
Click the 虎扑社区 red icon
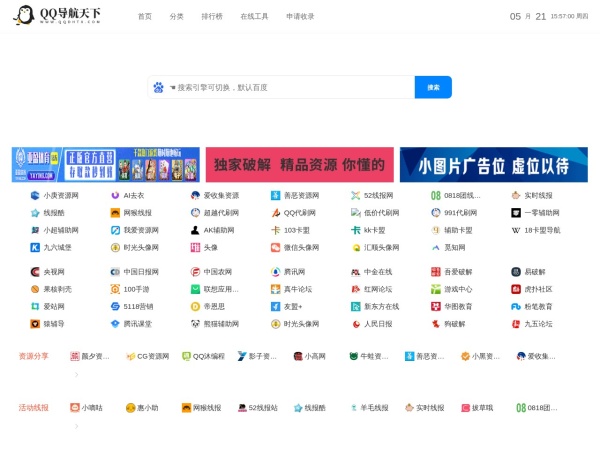(516, 289)
